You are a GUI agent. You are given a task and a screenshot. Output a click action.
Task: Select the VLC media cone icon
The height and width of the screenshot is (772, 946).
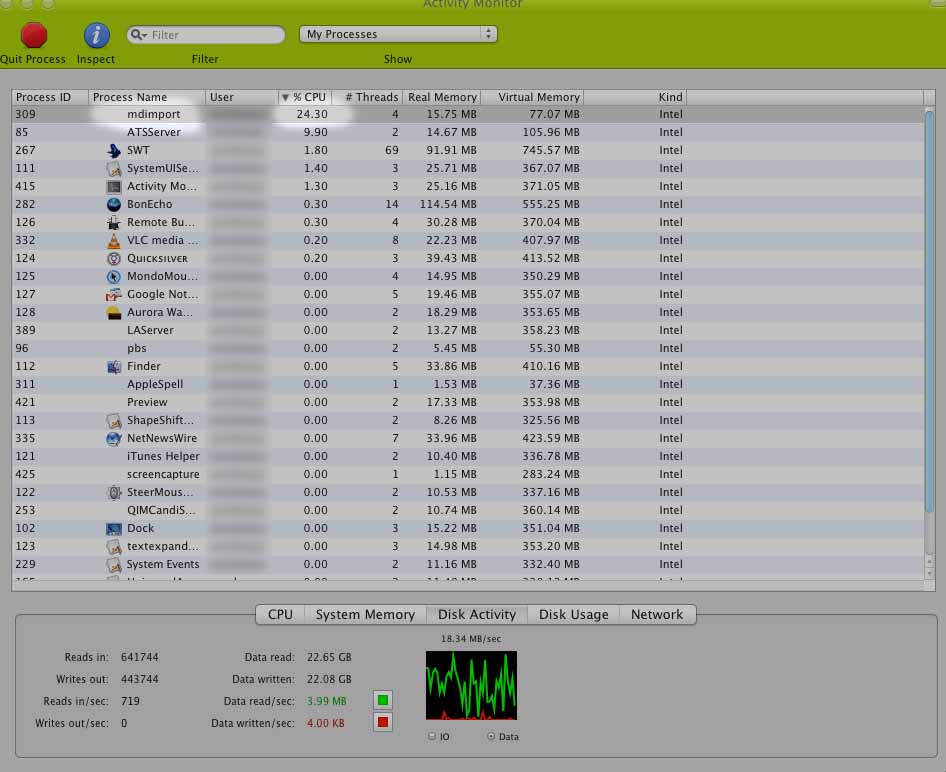click(113, 240)
